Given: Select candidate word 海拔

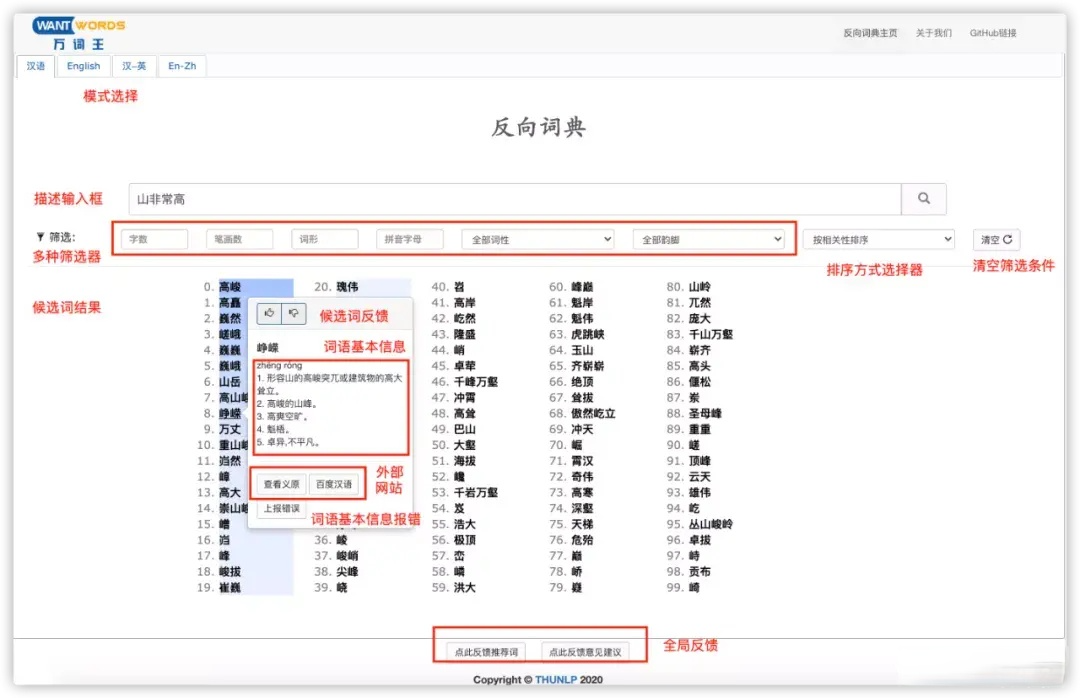Looking at the screenshot, I should click(x=465, y=461).
